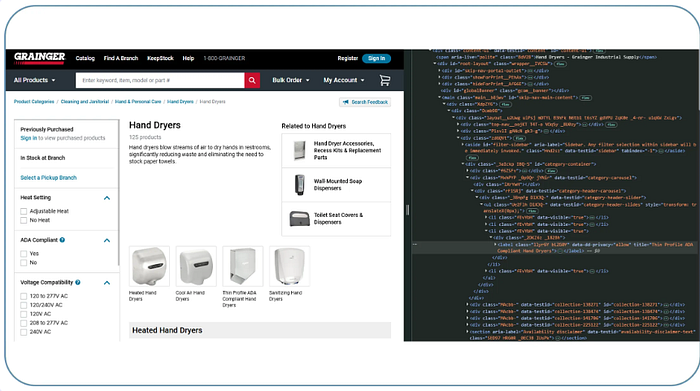Open the All Products dropdown

pyautogui.click(x=35, y=80)
